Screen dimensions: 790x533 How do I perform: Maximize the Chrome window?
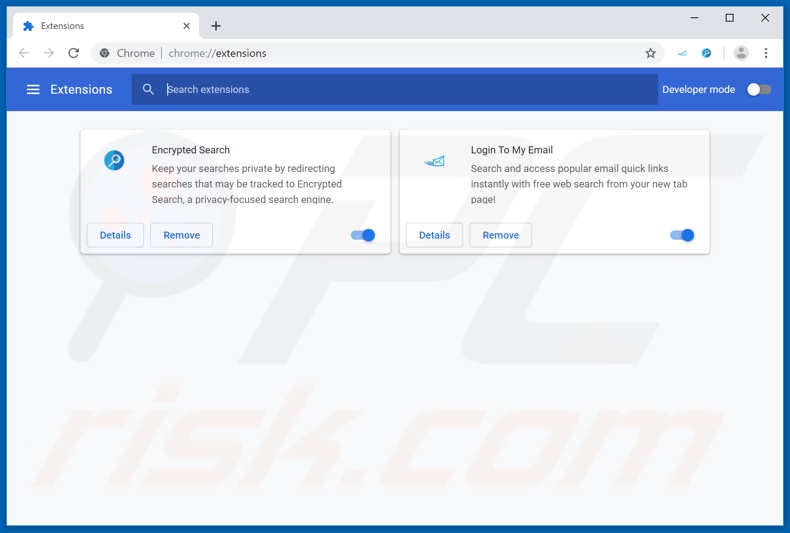tap(730, 18)
